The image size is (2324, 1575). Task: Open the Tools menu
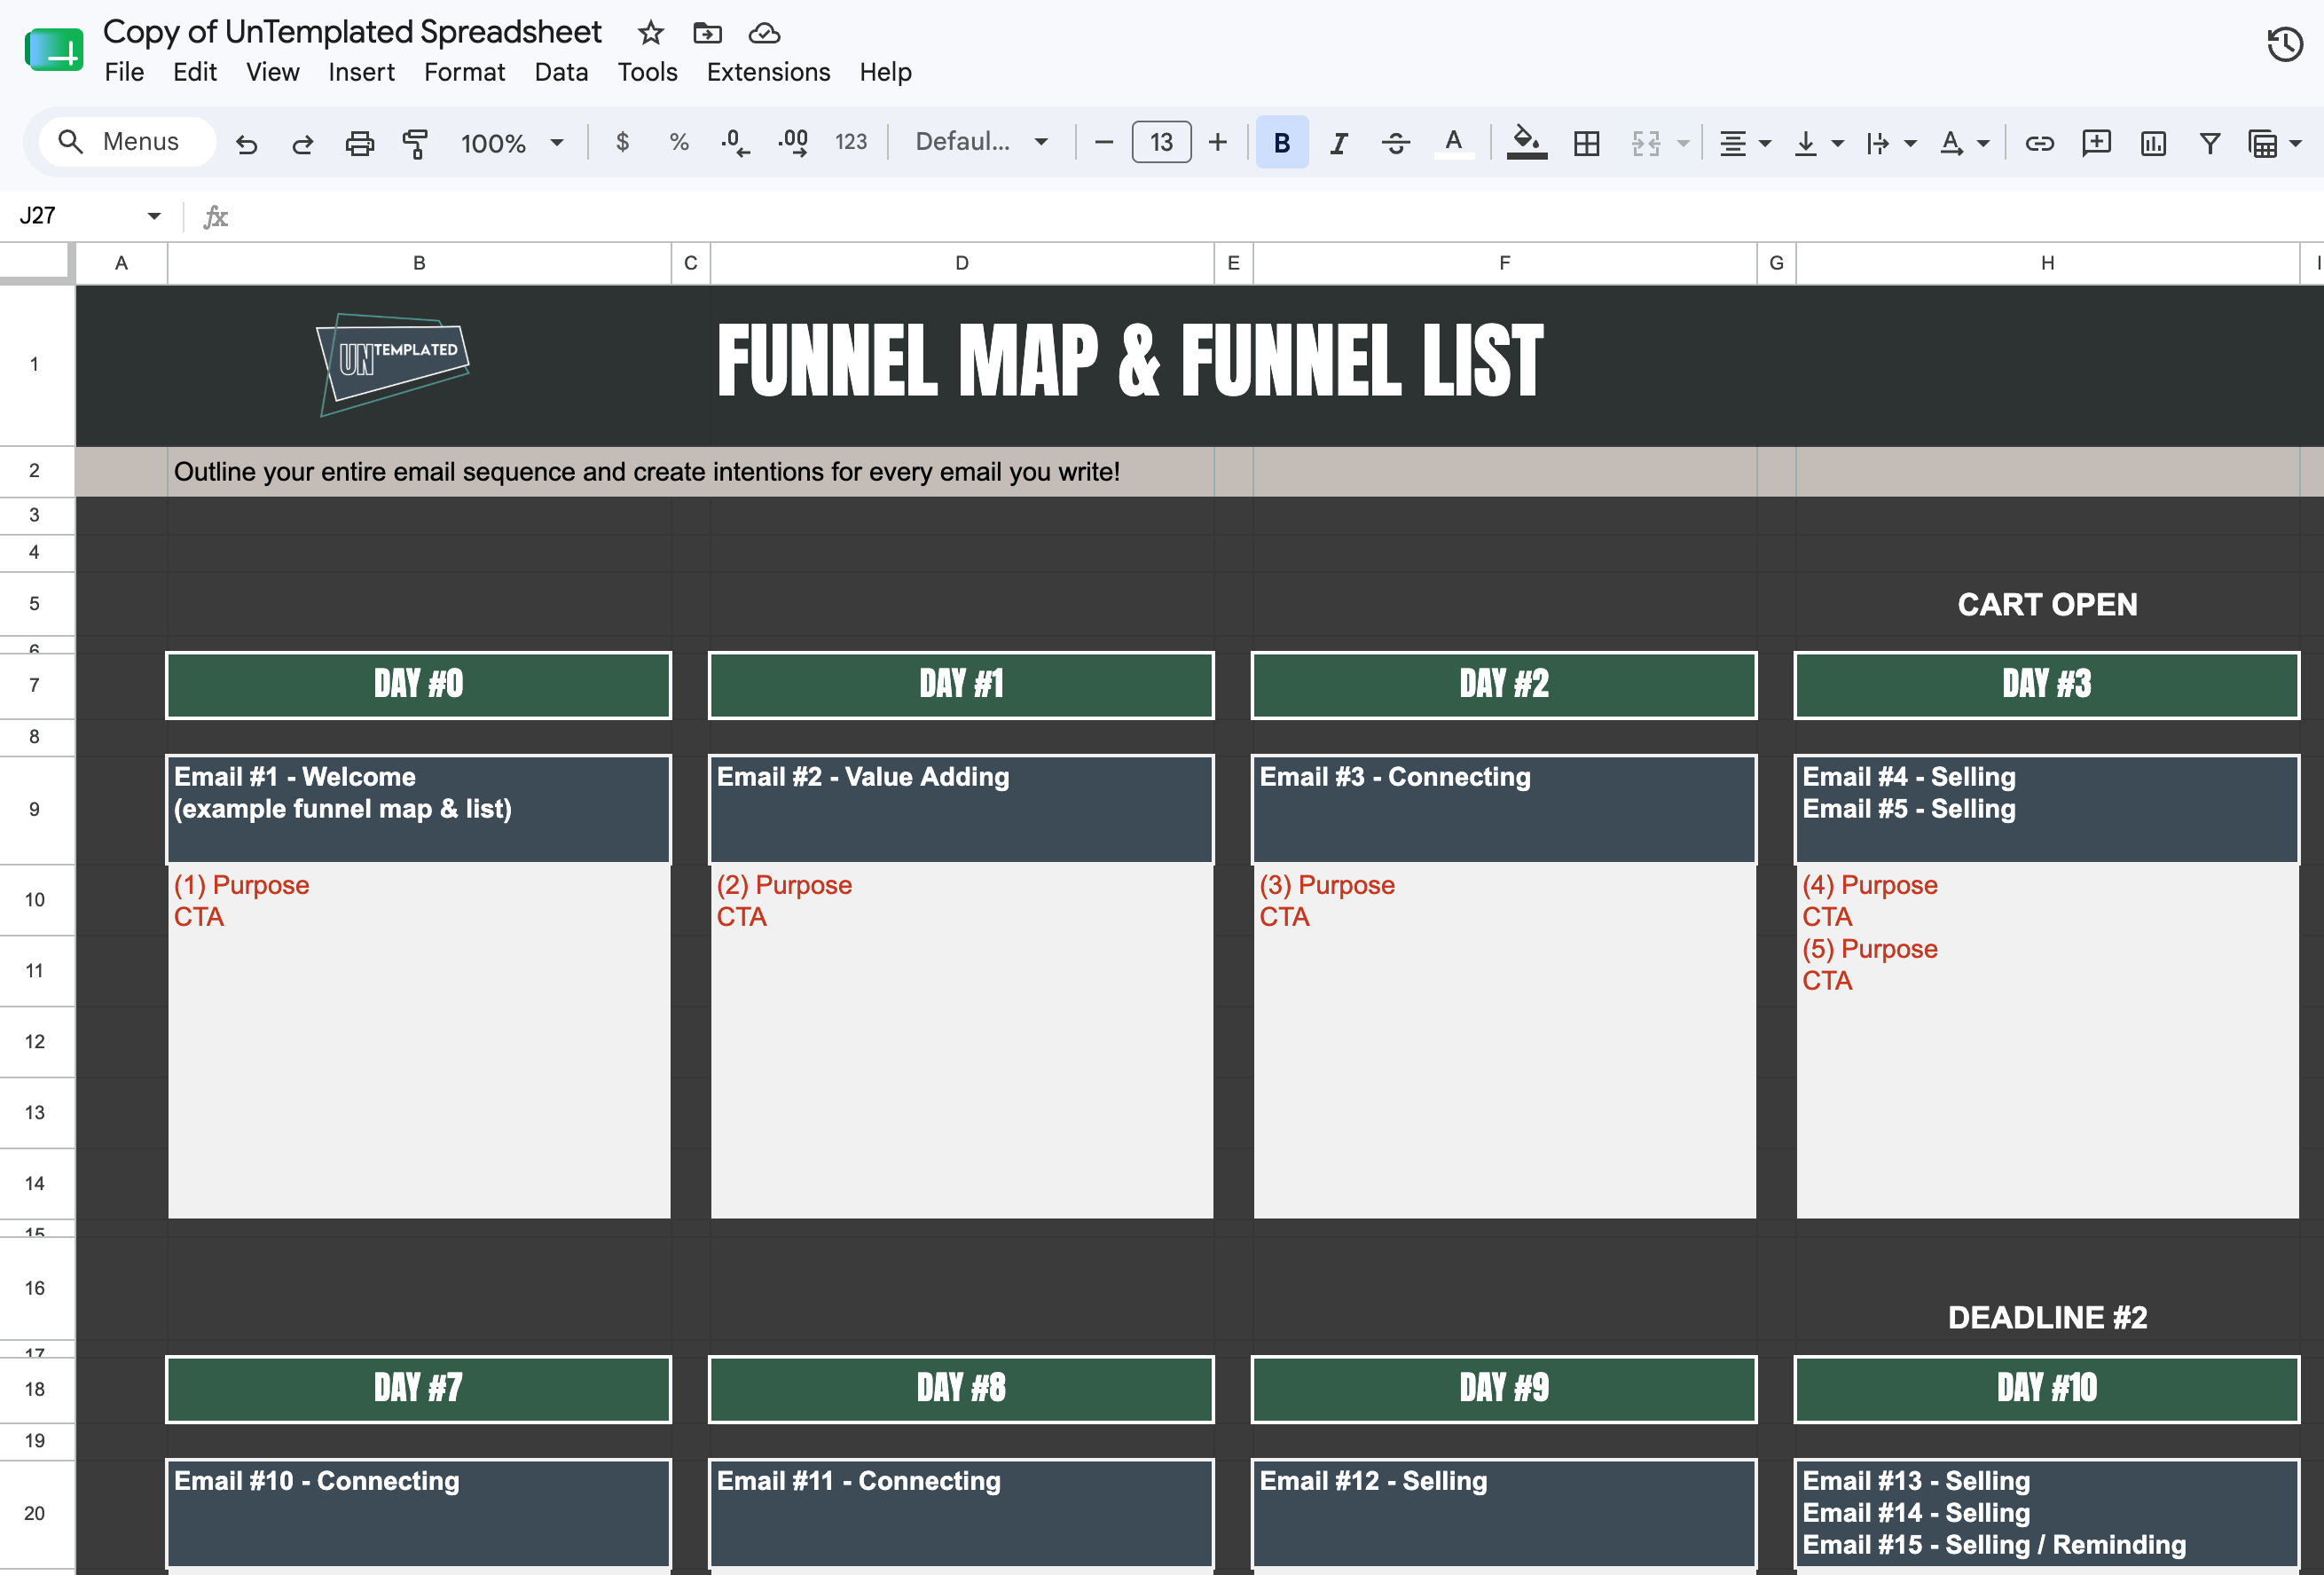pyautogui.click(x=647, y=72)
